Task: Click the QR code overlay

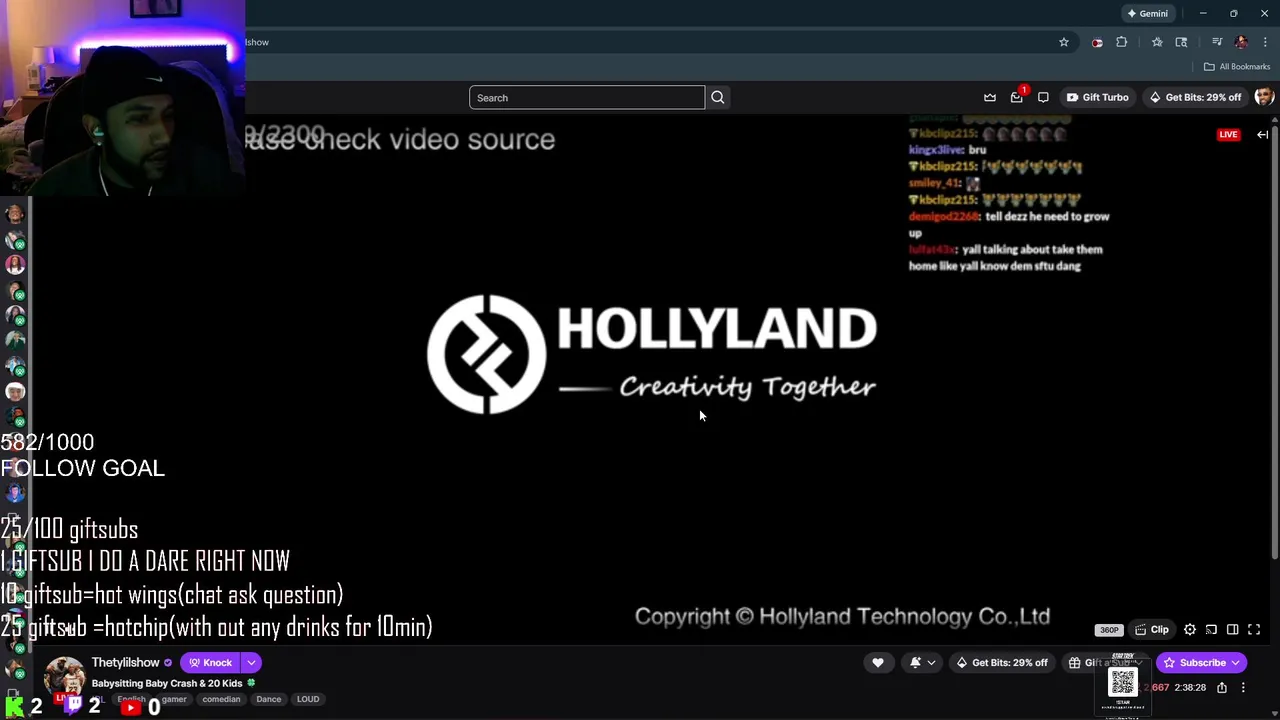Action: 1122,682
